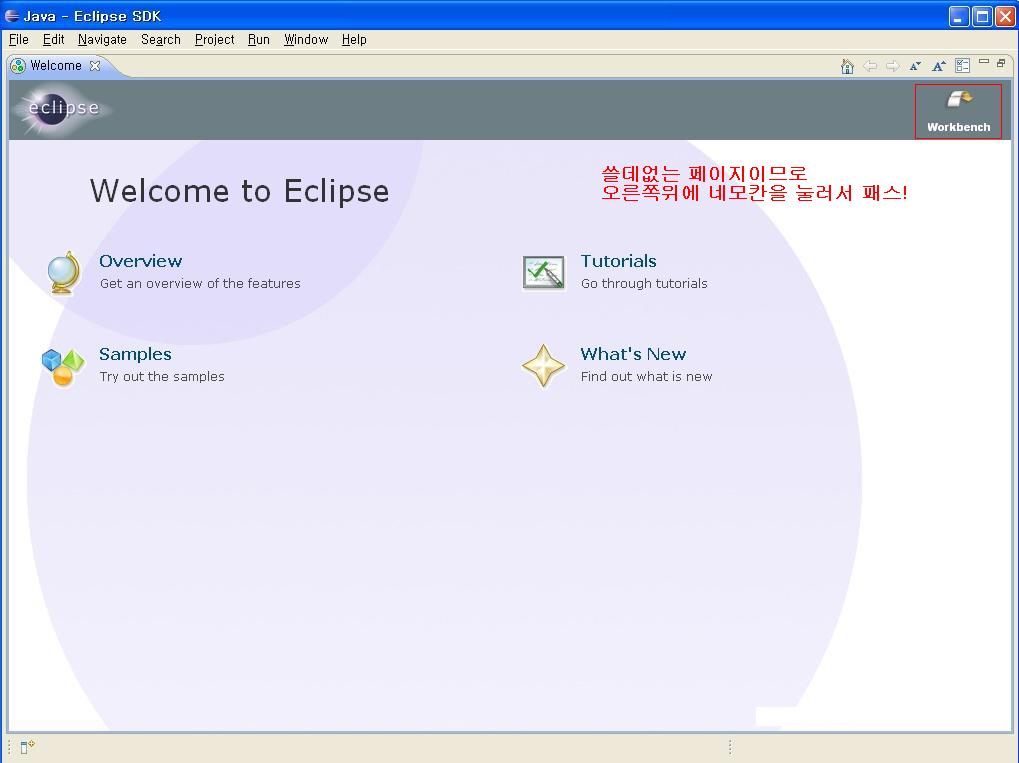Open the What's New link
The image size is (1019, 763).
click(633, 354)
